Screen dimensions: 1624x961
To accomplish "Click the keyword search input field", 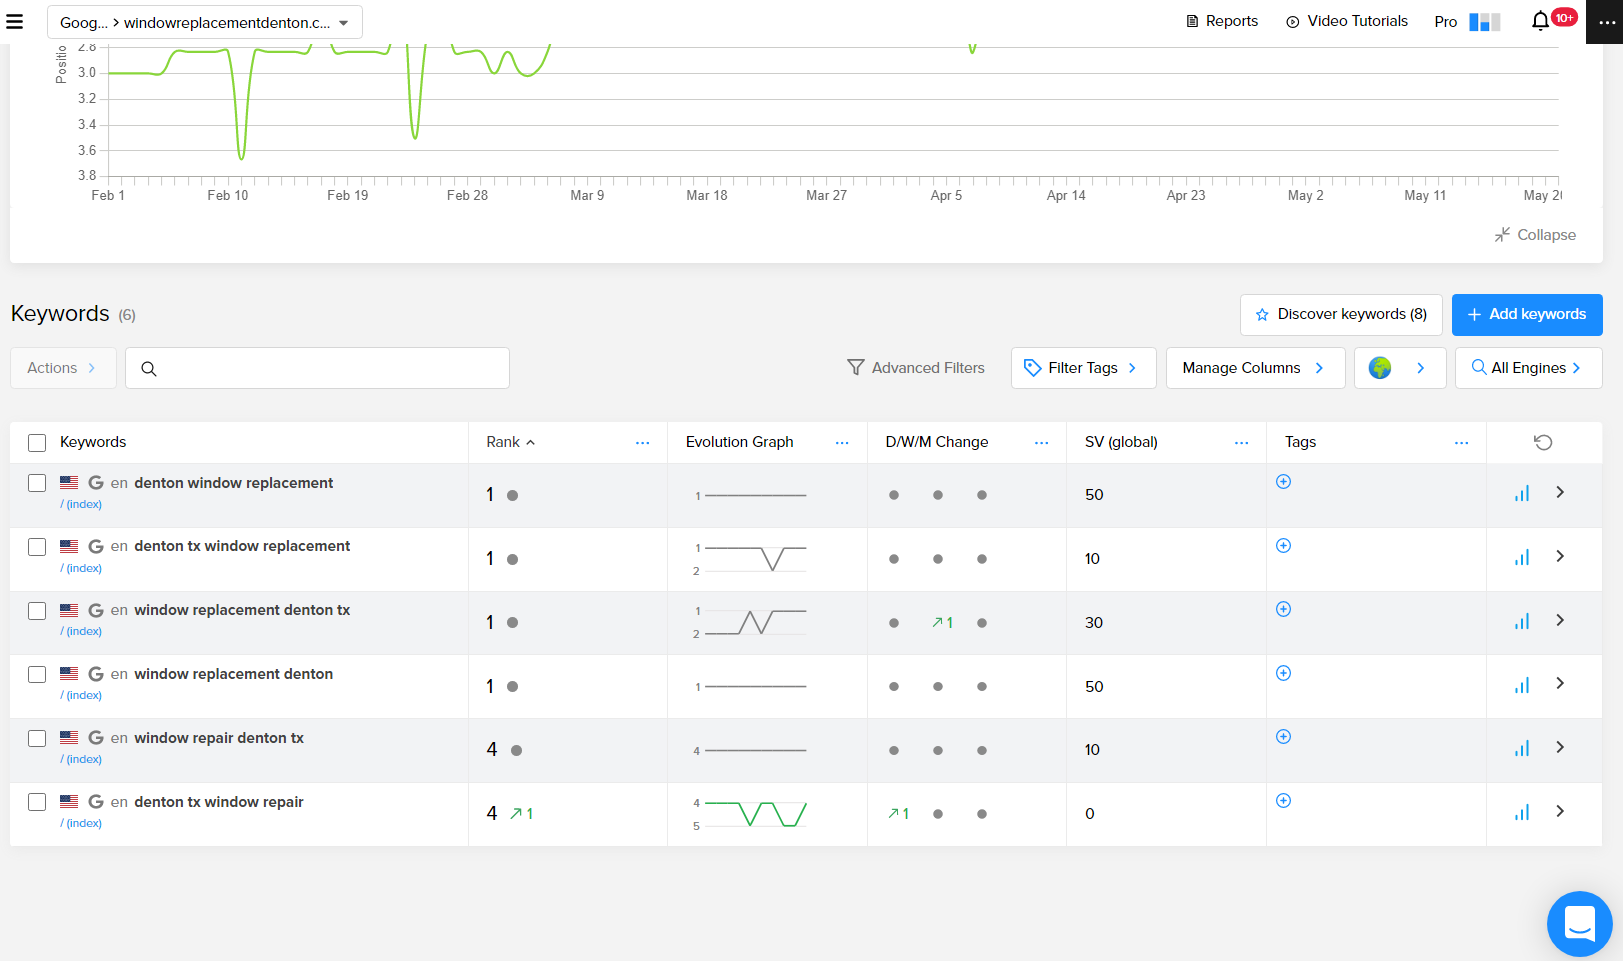I will click(x=330, y=368).
